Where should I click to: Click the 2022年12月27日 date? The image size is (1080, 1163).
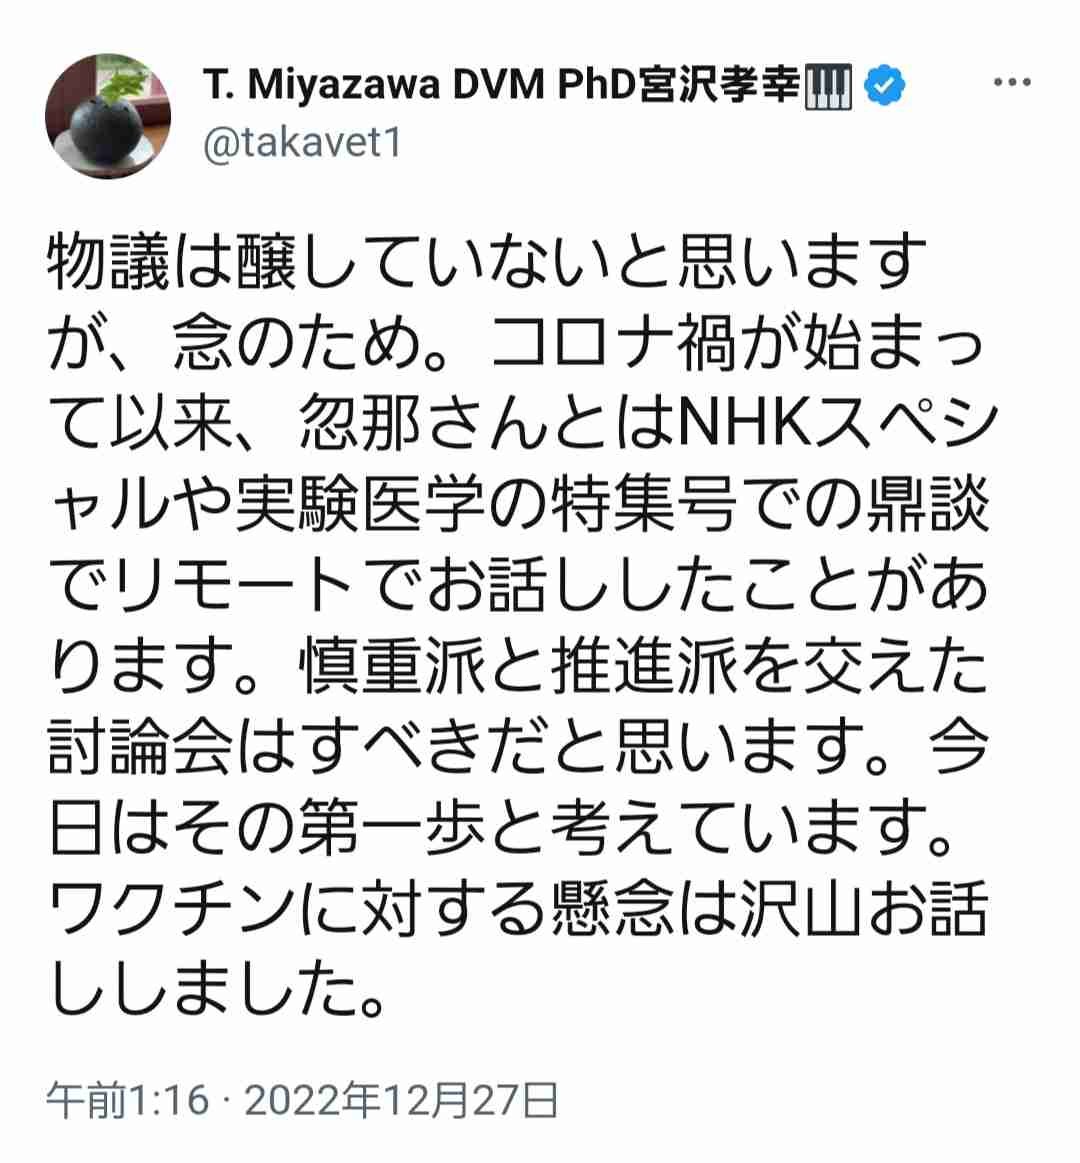401,1100
